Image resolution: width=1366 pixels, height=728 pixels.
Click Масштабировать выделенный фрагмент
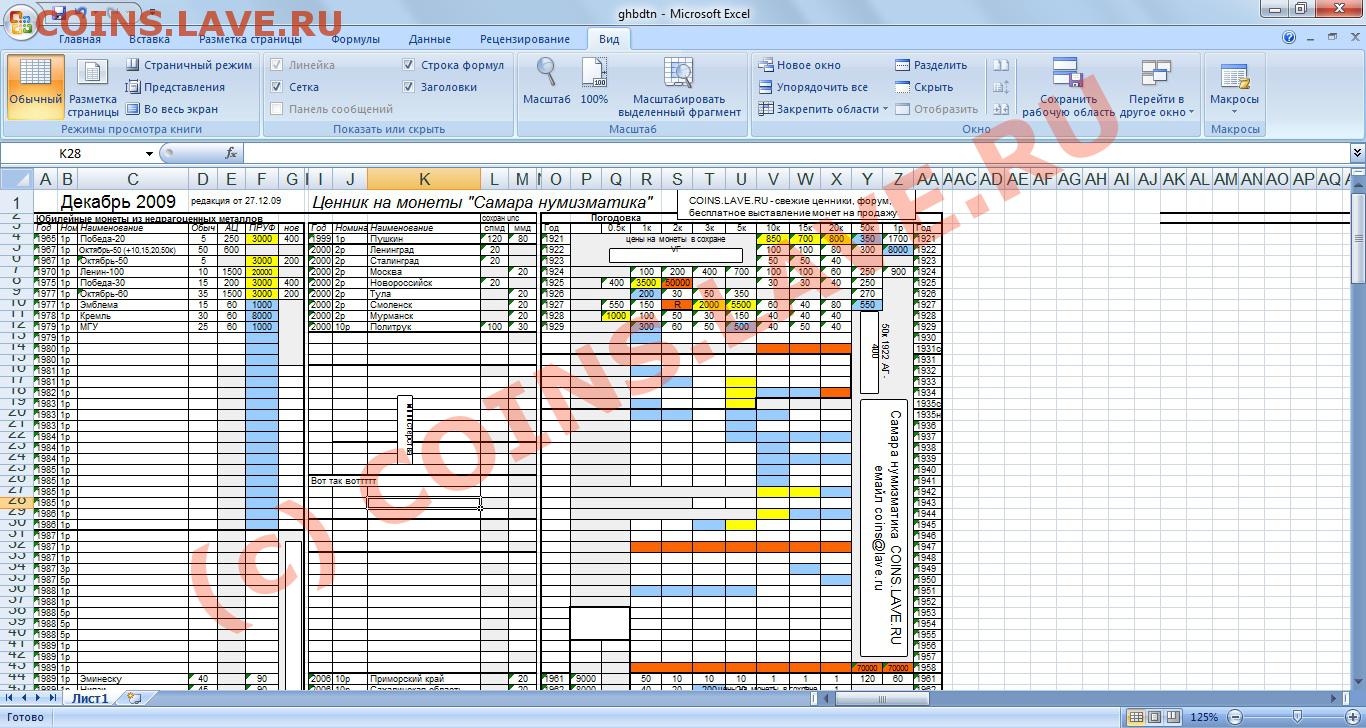pyautogui.click(x=679, y=88)
